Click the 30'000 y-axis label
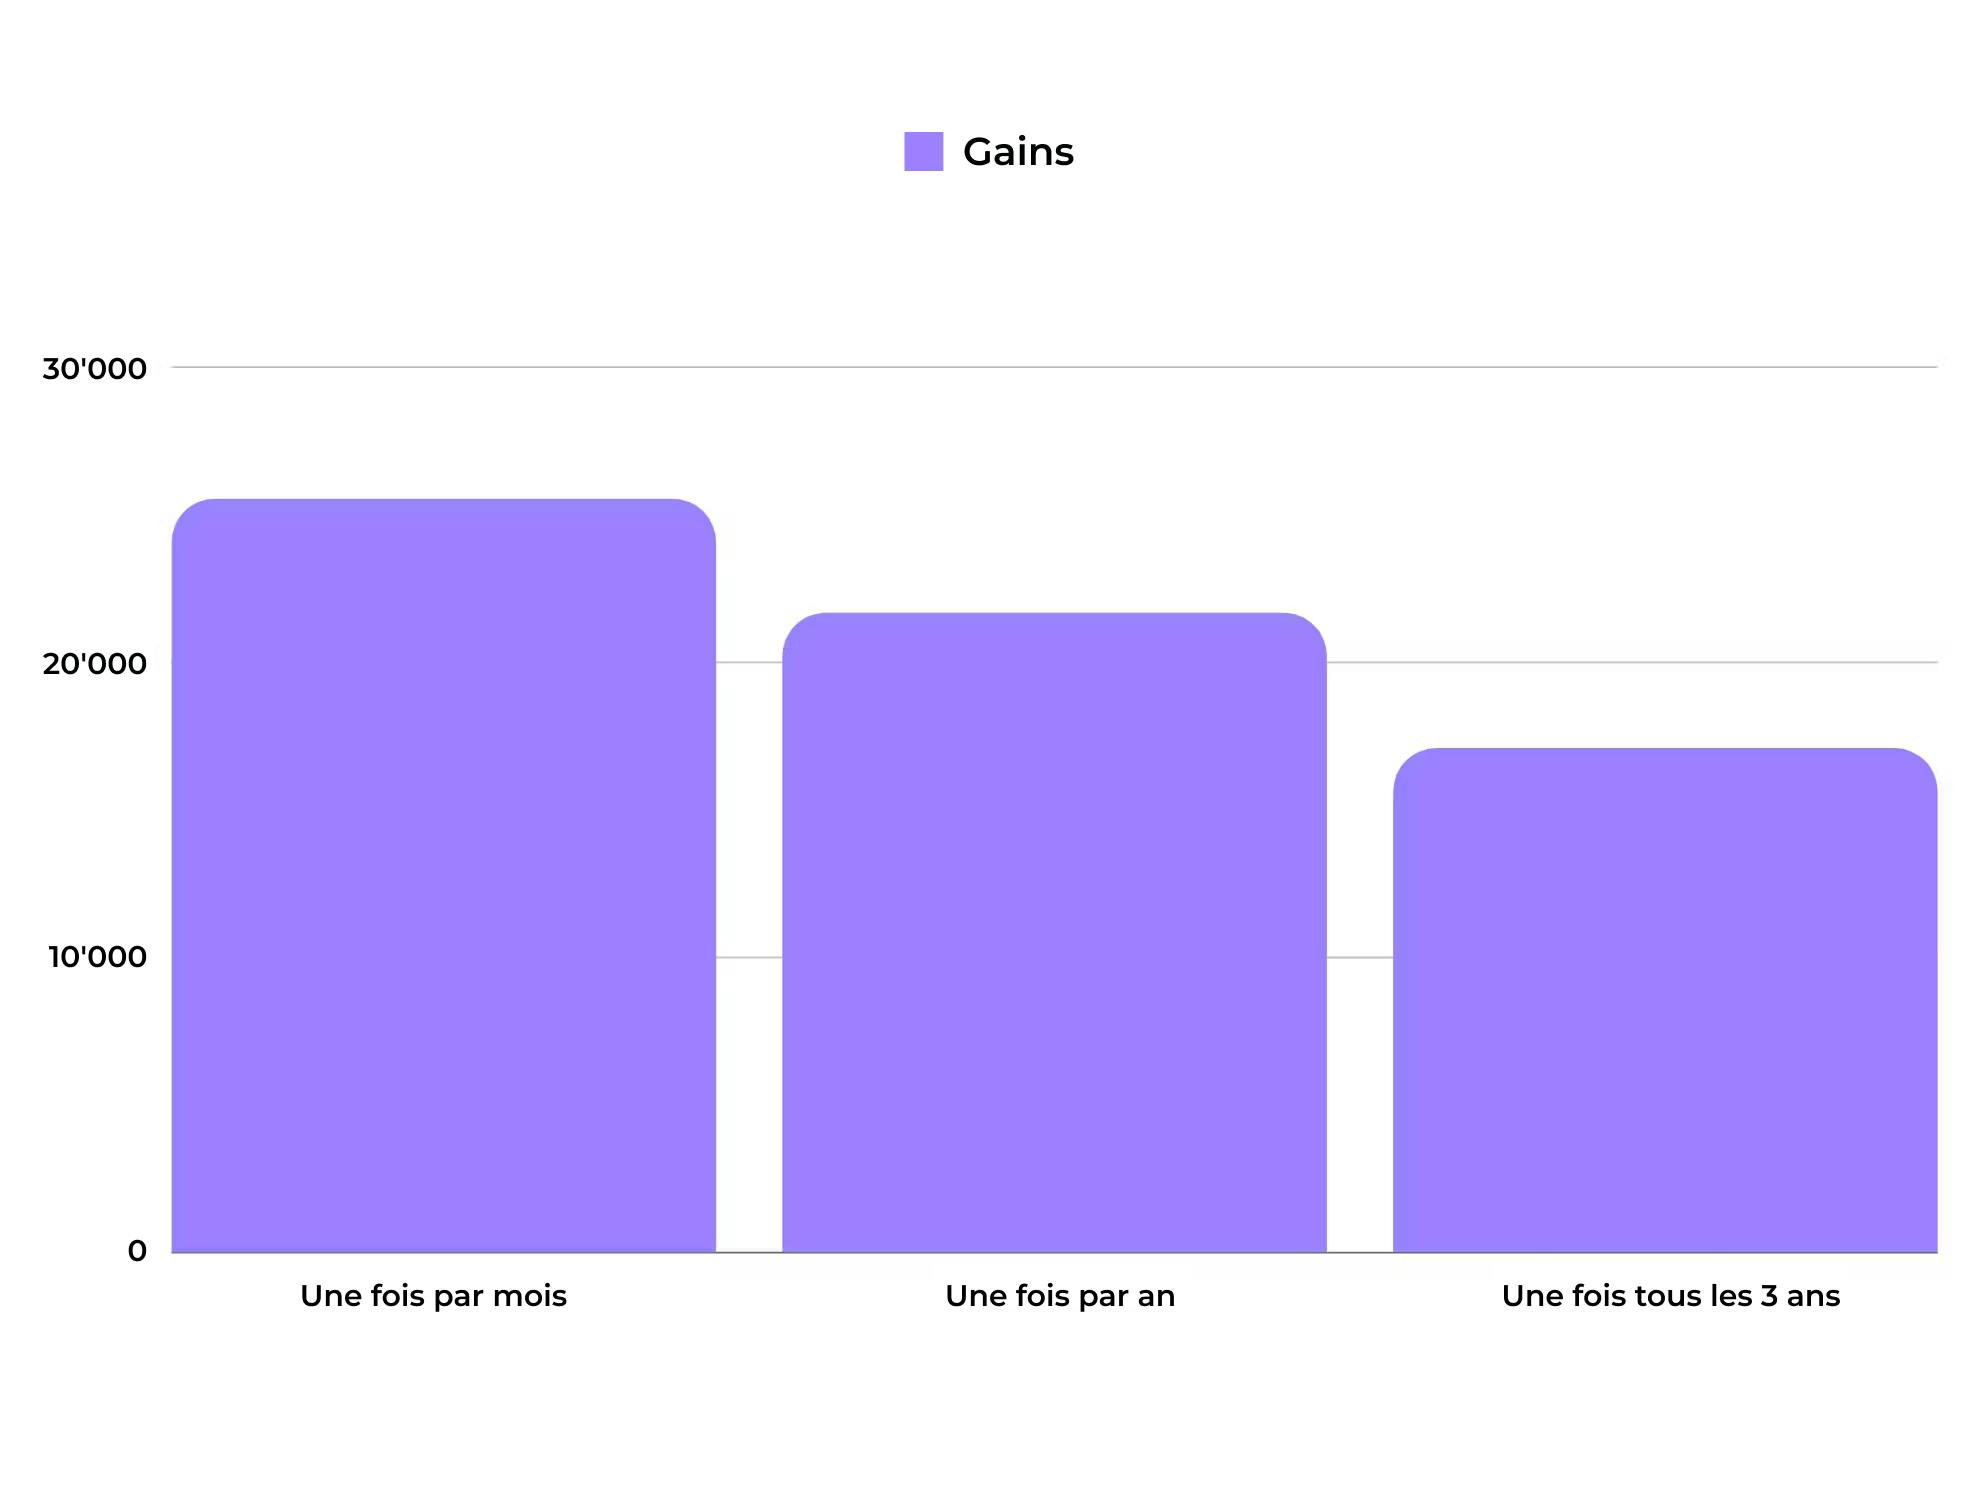The image size is (1980, 1485). point(94,369)
